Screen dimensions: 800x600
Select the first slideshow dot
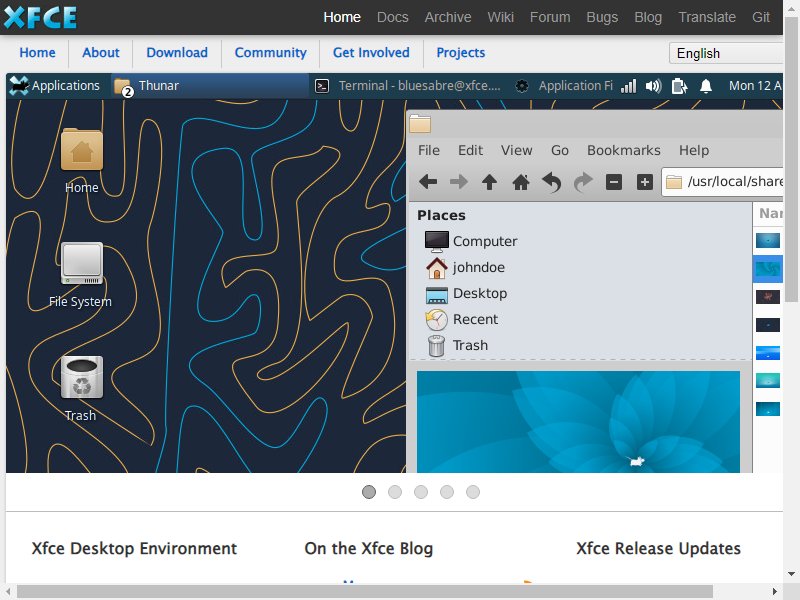(x=369, y=492)
